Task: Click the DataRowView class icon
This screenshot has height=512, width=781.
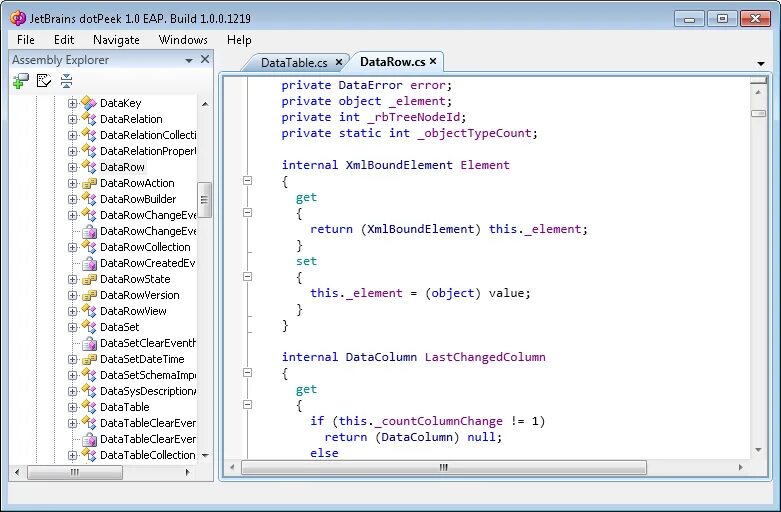Action: click(x=89, y=311)
